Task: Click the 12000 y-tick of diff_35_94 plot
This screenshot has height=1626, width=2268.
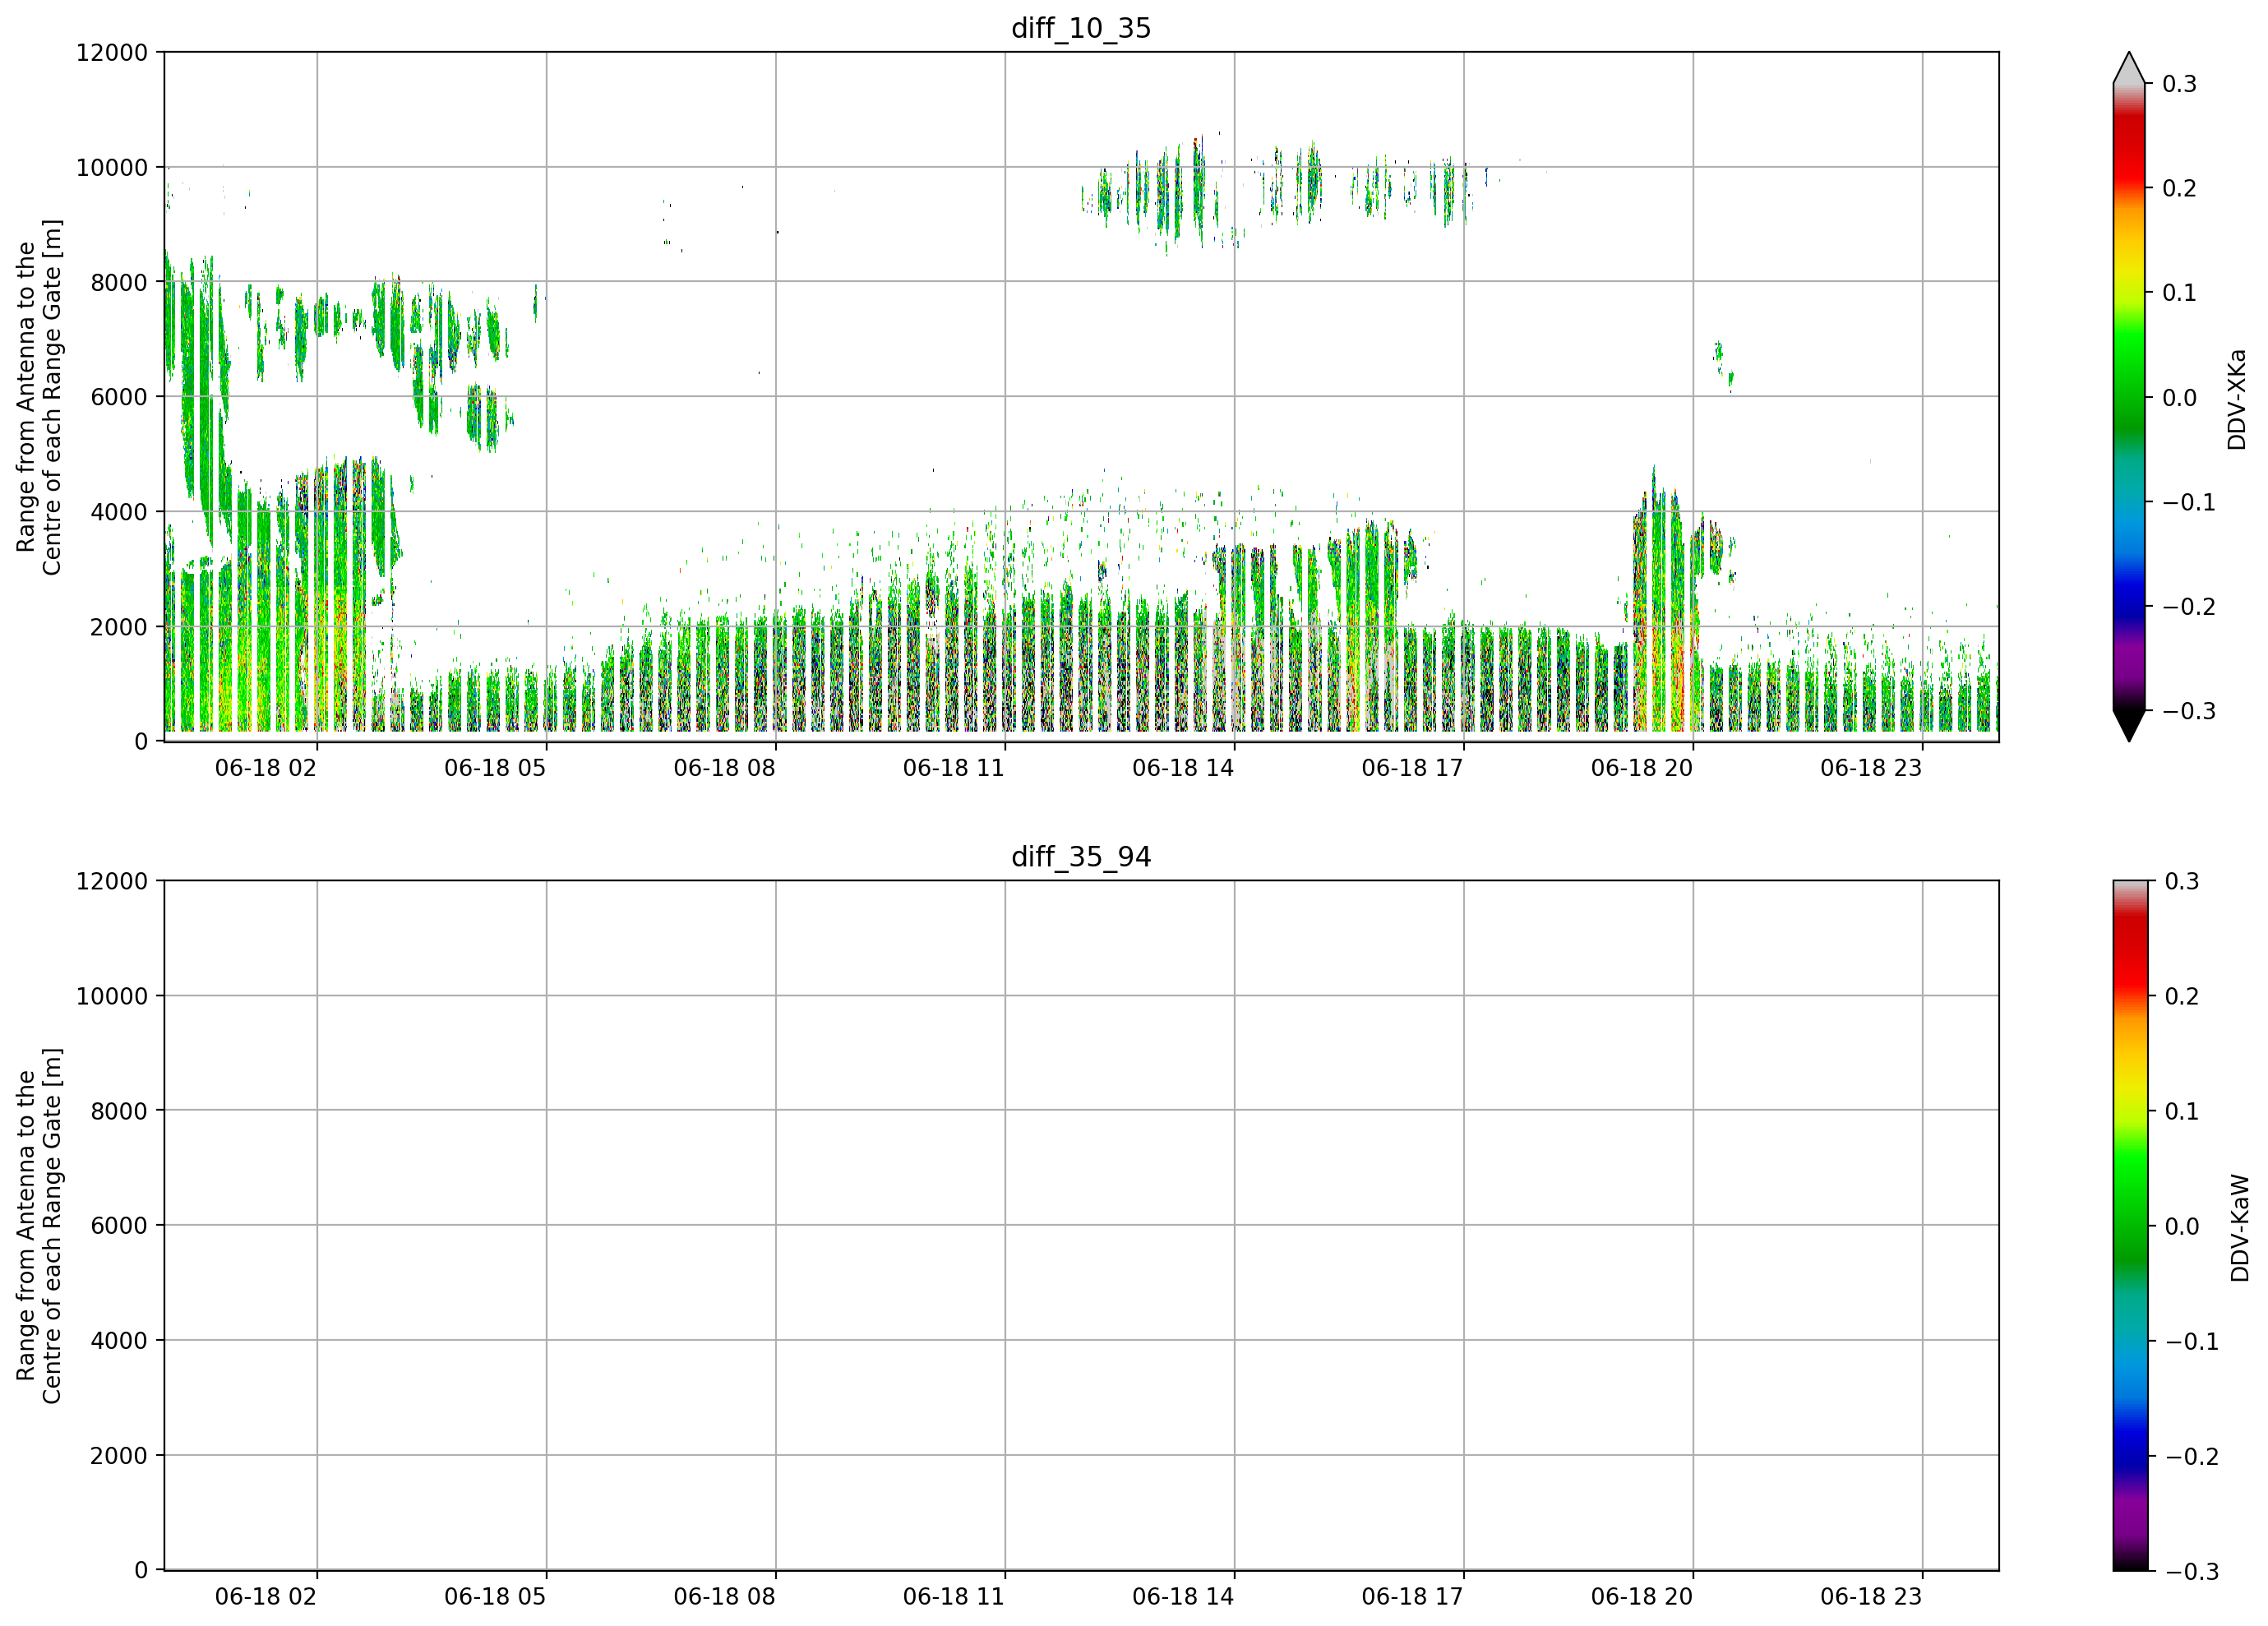Action: [x=112, y=881]
